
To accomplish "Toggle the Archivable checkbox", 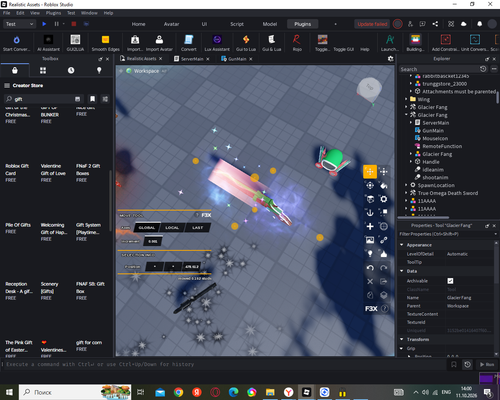I will pyautogui.click(x=450, y=281).
